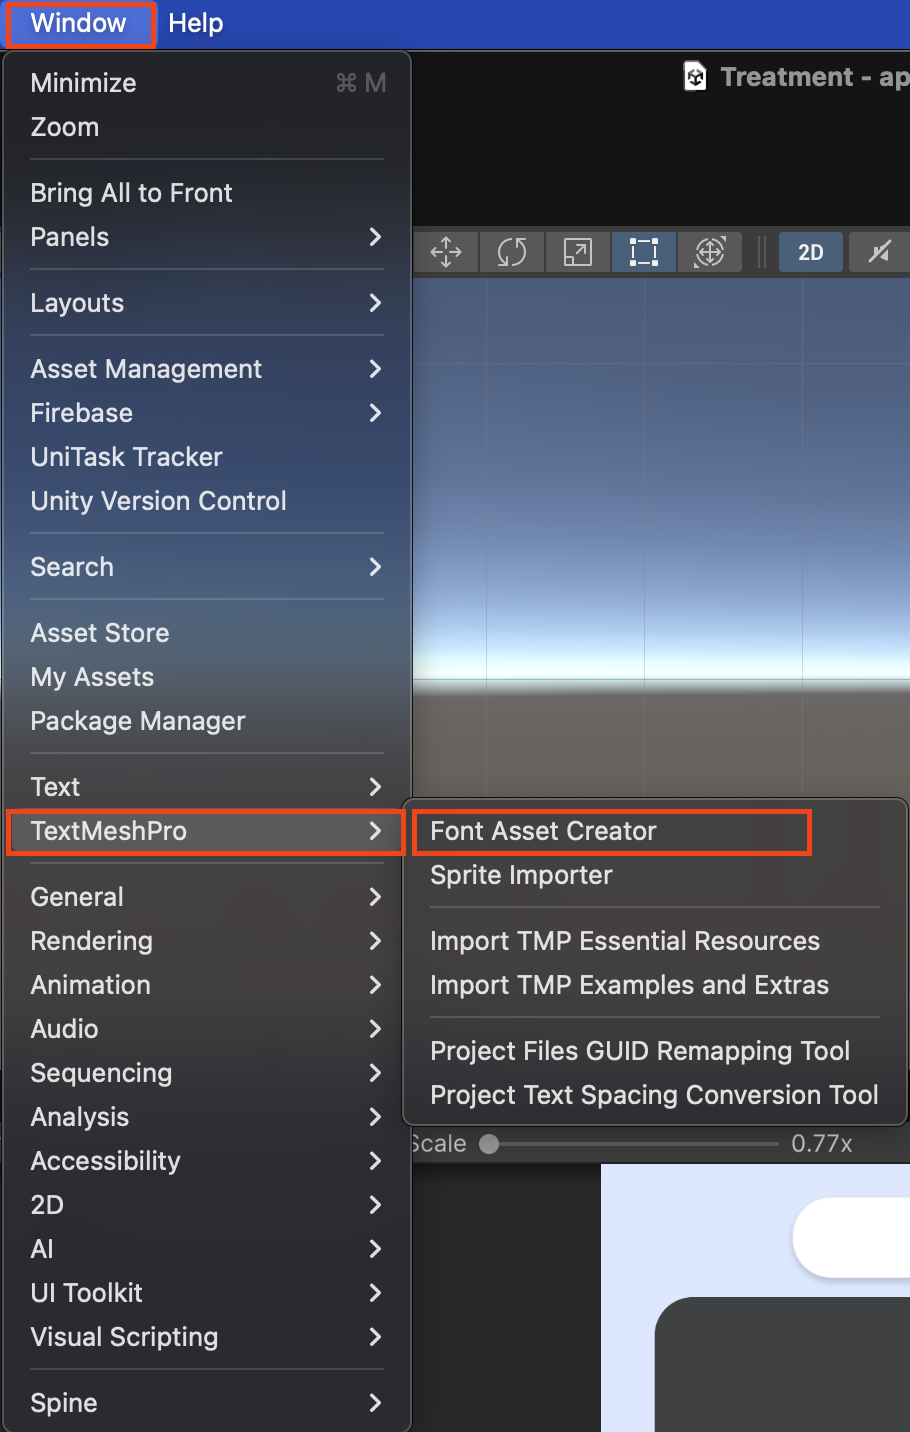The width and height of the screenshot is (910, 1432).
Task: Select the Rotate tool icon
Action: (x=512, y=252)
